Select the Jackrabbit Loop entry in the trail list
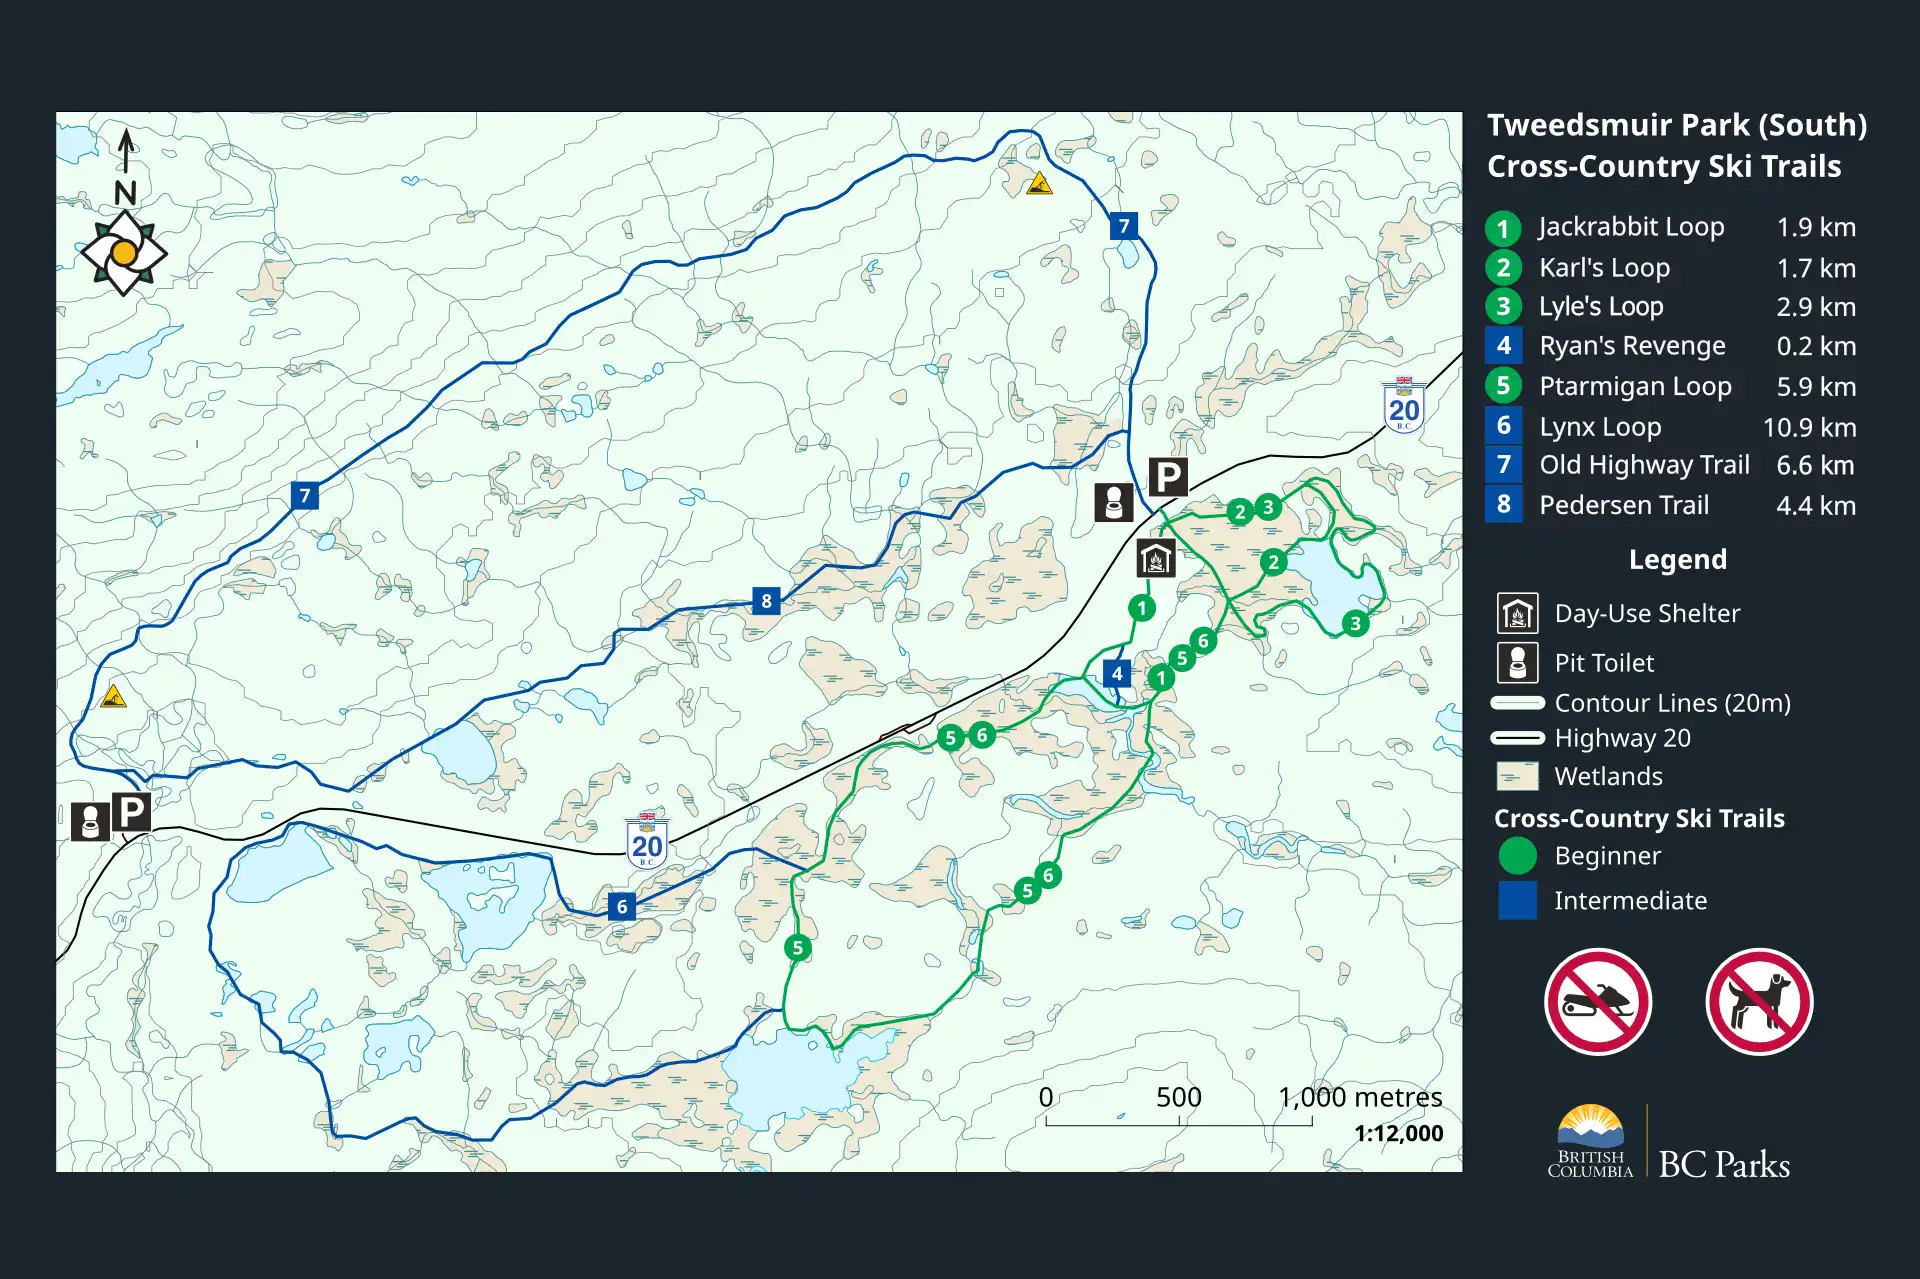The image size is (1920, 1279). pos(1631,227)
